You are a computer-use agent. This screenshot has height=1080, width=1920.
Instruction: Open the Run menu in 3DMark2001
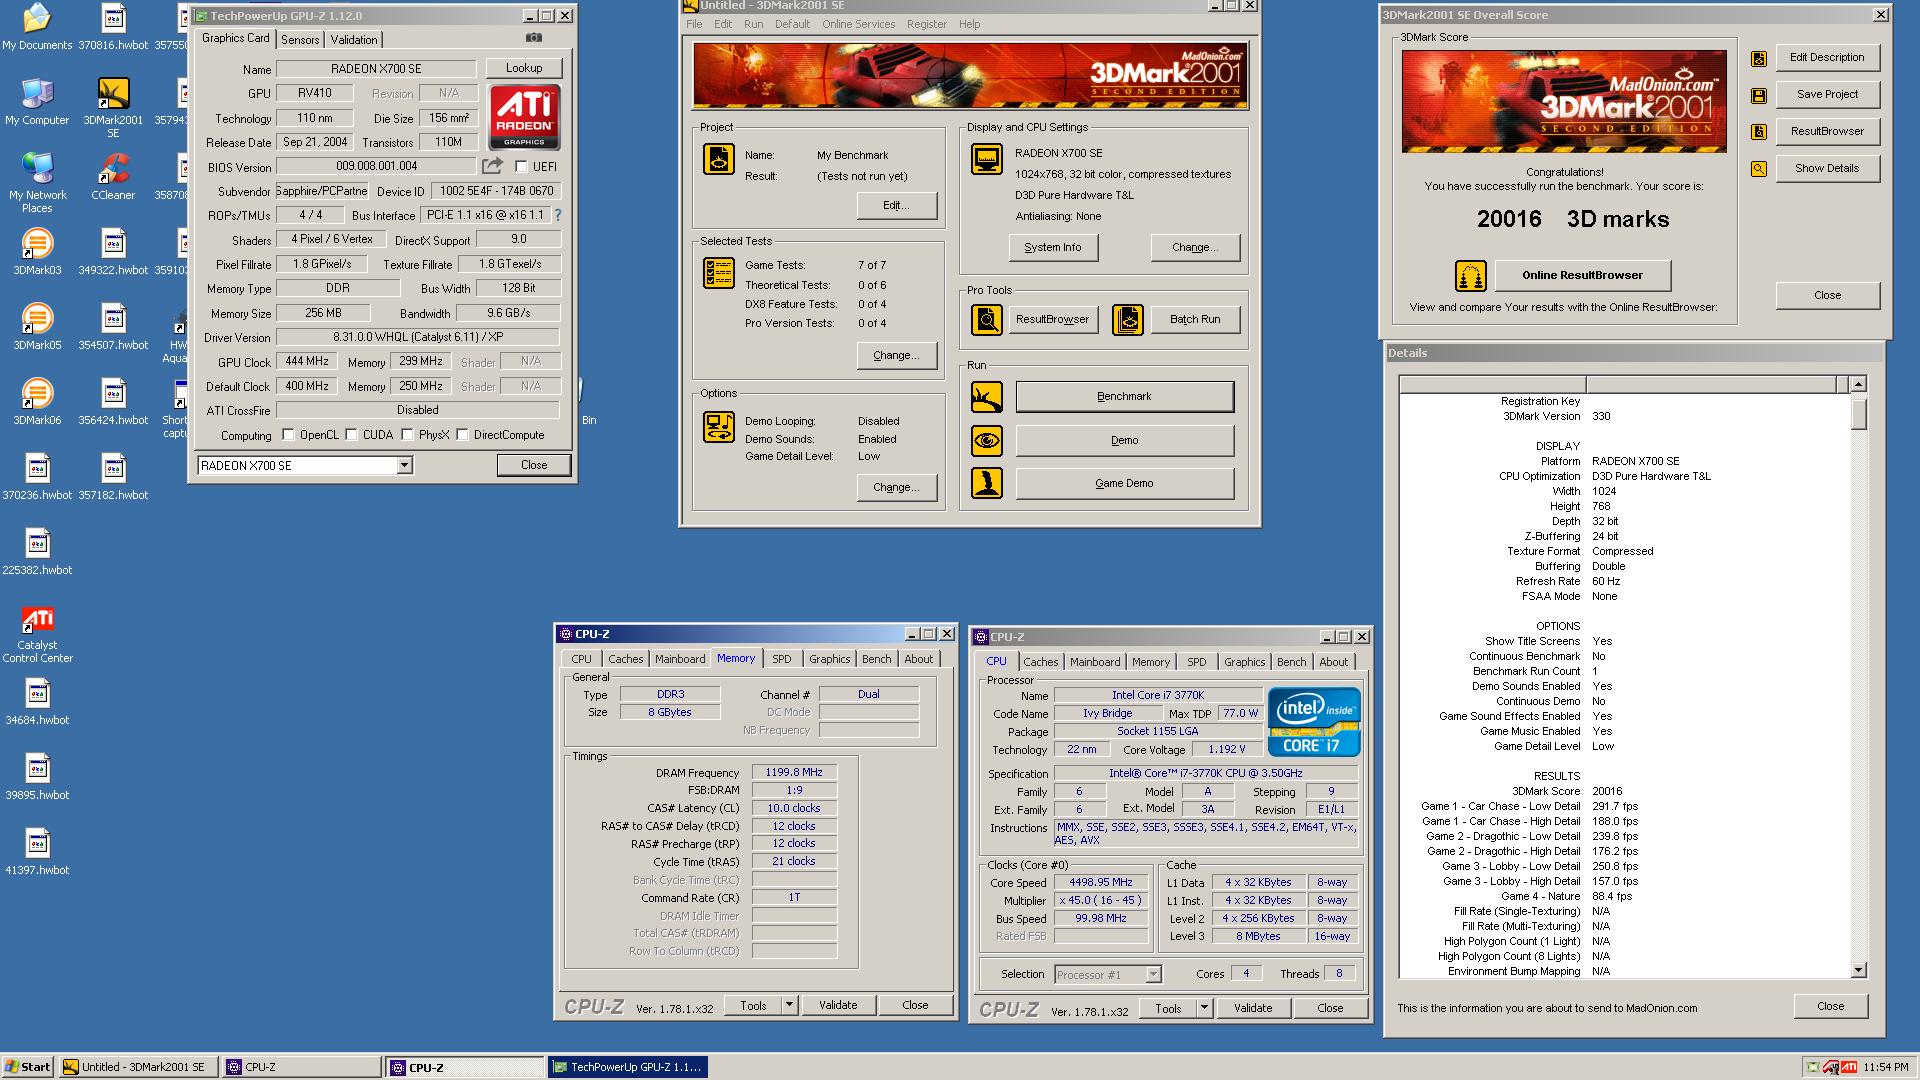pos(753,24)
